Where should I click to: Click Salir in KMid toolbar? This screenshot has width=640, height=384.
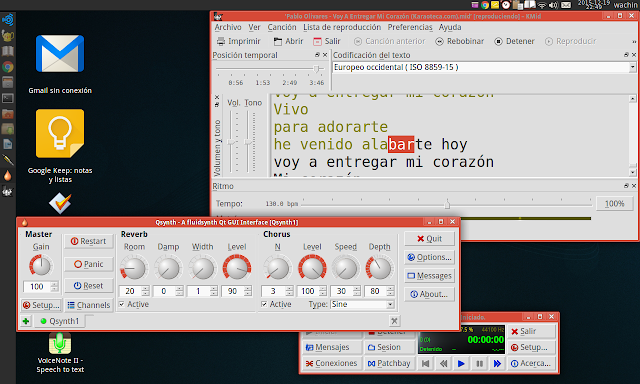point(327,41)
